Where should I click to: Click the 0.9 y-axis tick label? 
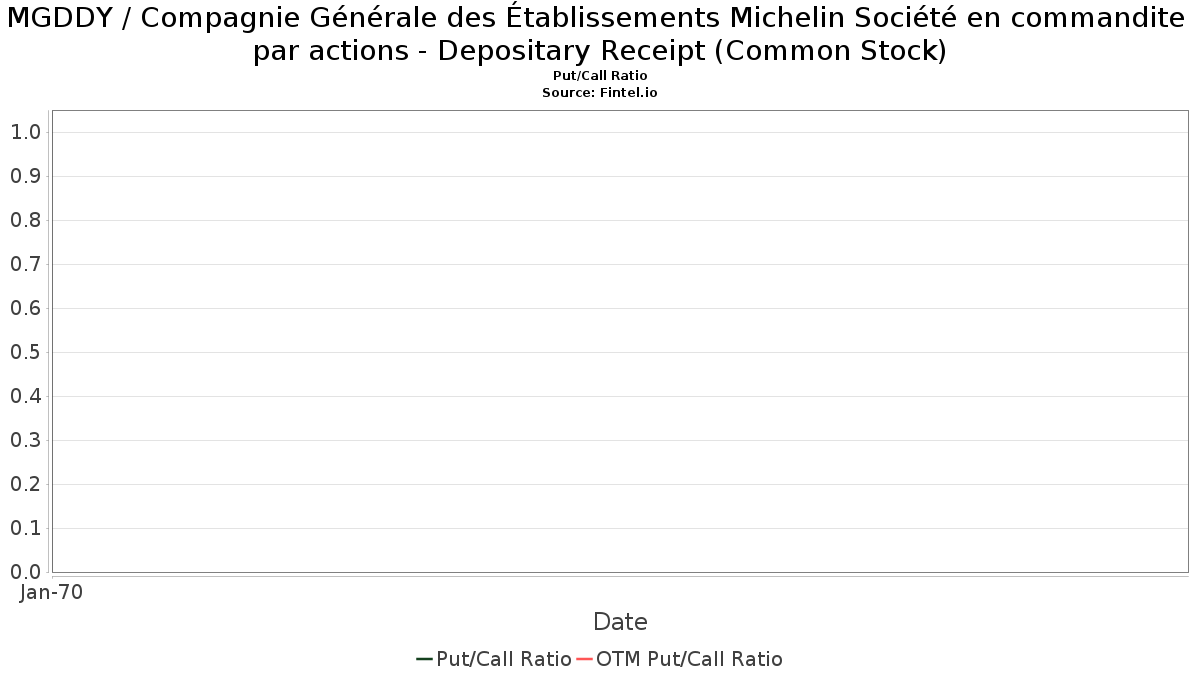coord(25,176)
